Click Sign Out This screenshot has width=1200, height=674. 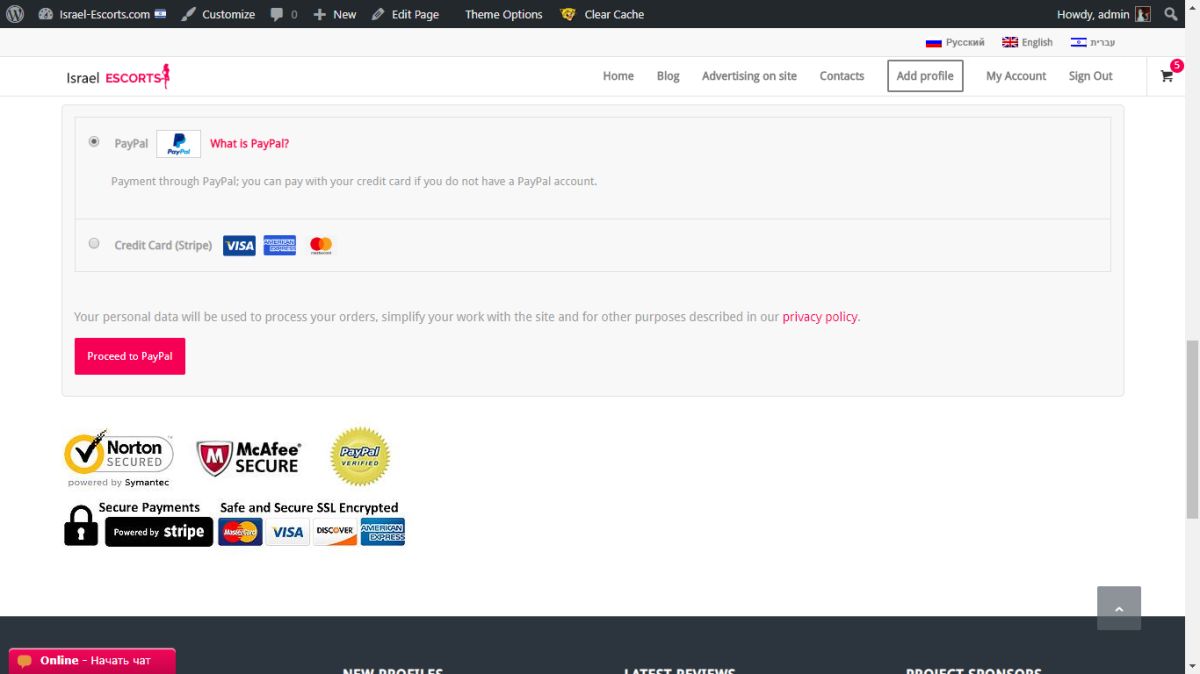[x=1090, y=76]
